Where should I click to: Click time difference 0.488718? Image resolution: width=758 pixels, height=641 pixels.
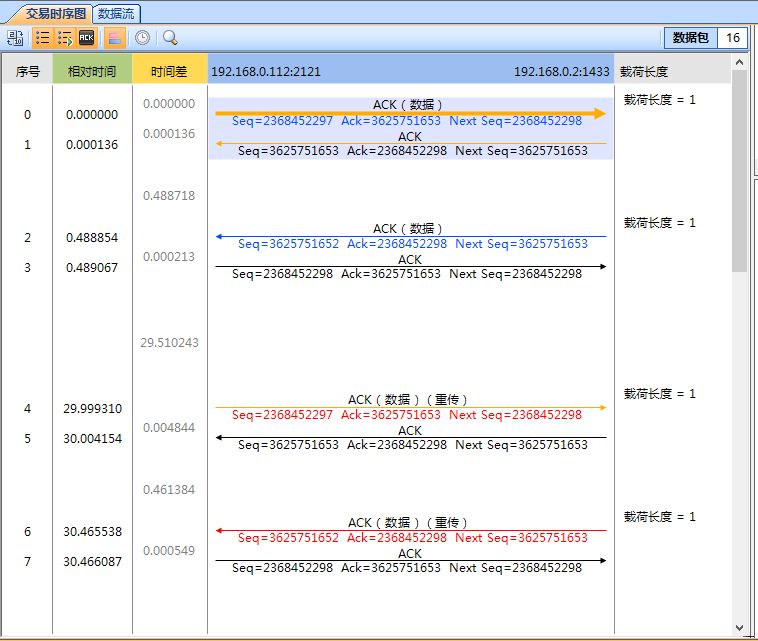[x=169, y=195]
